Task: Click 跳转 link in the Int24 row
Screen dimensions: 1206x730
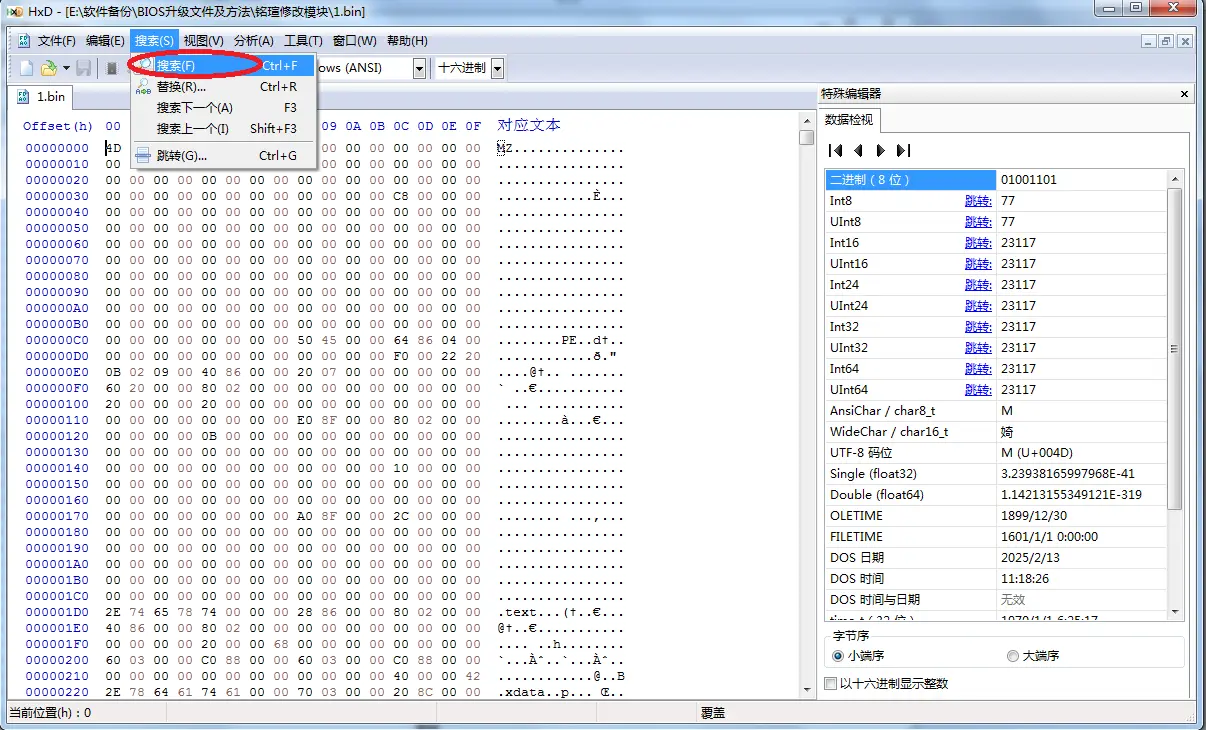Action: pos(978,285)
